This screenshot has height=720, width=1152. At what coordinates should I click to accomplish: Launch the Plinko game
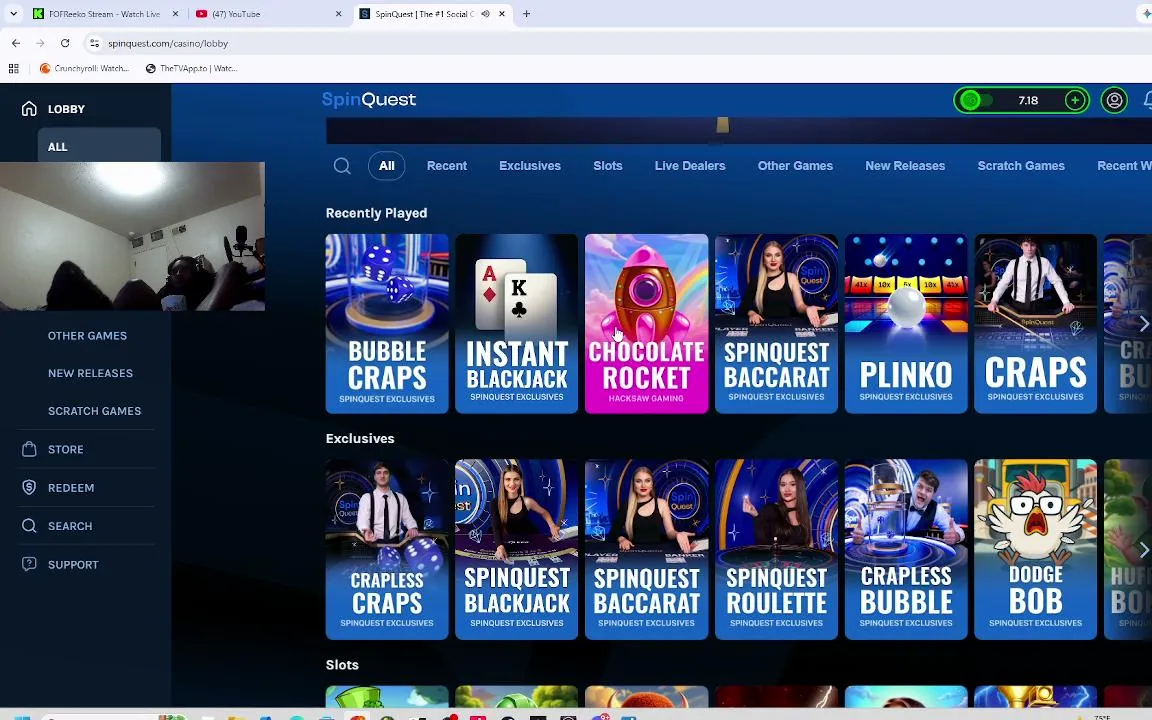pyautogui.click(x=906, y=323)
